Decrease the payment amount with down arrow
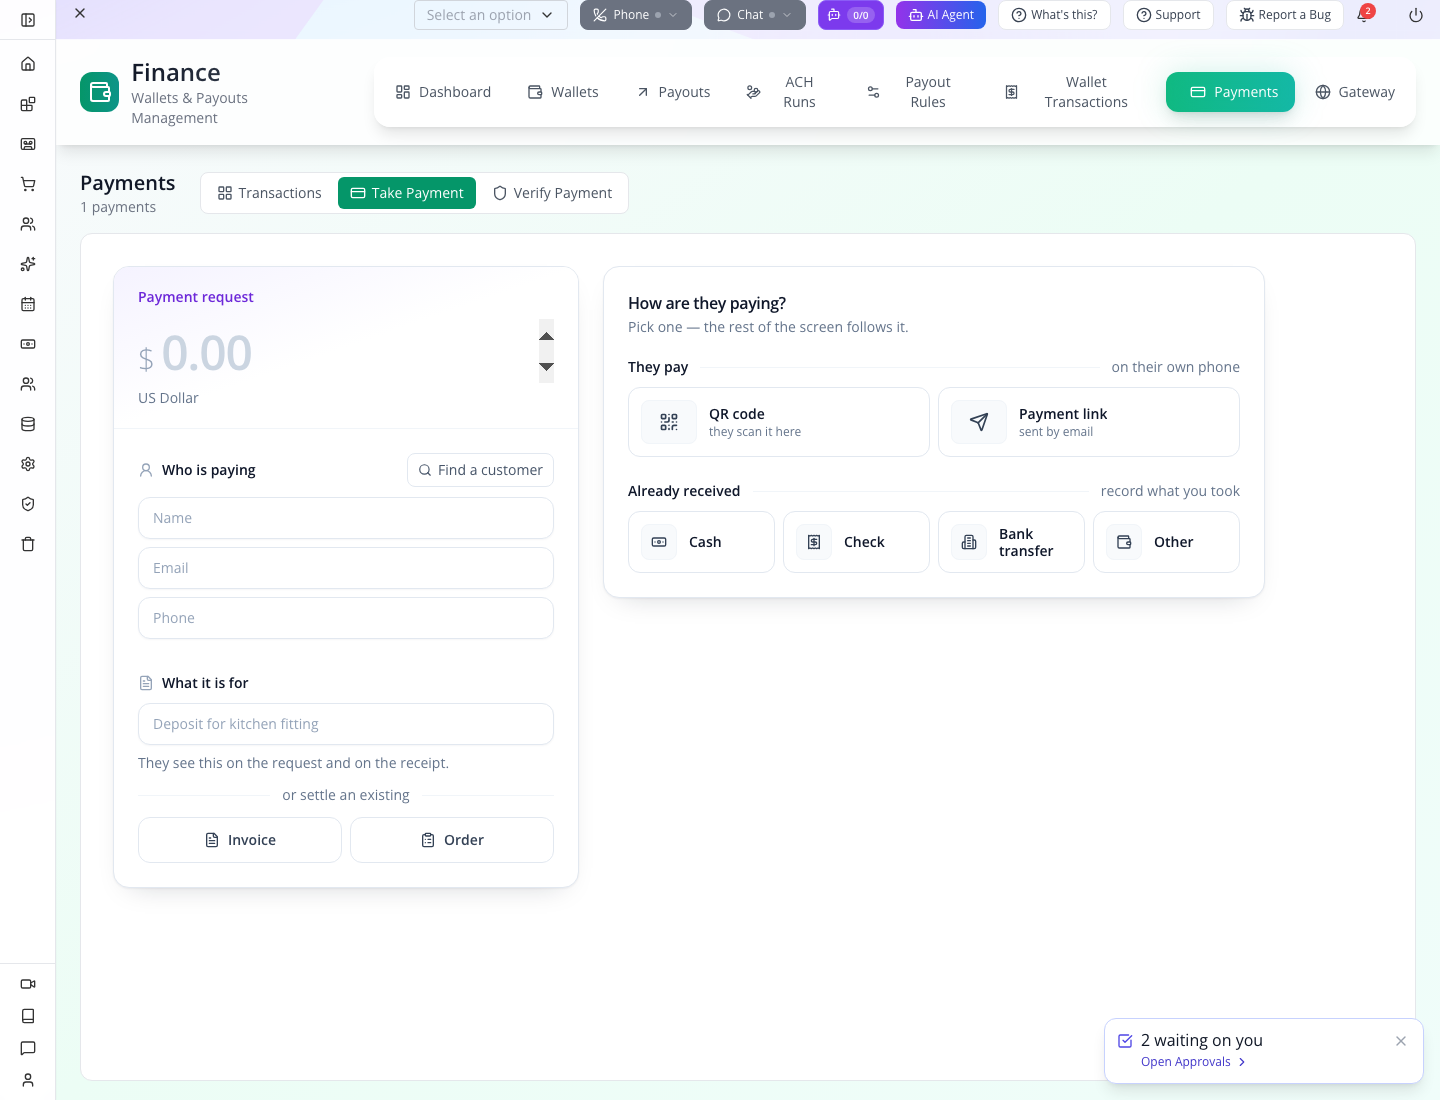1440x1100 pixels. pyautogui.click(x=546, y=367)
